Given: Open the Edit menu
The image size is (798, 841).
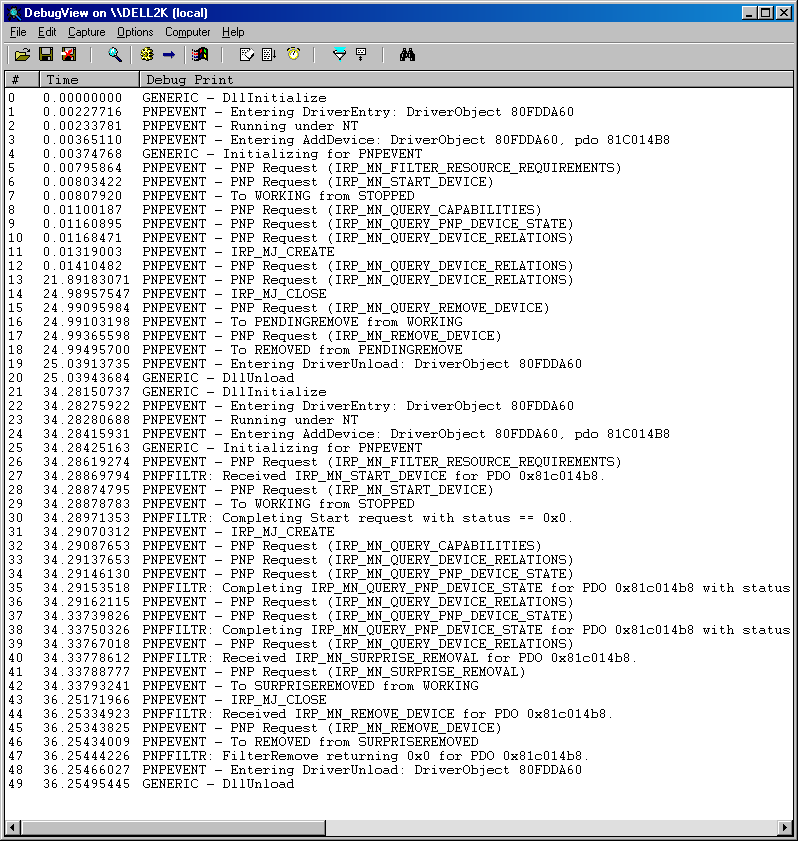Looking at the screenshot, I should [x=47, y=32].
